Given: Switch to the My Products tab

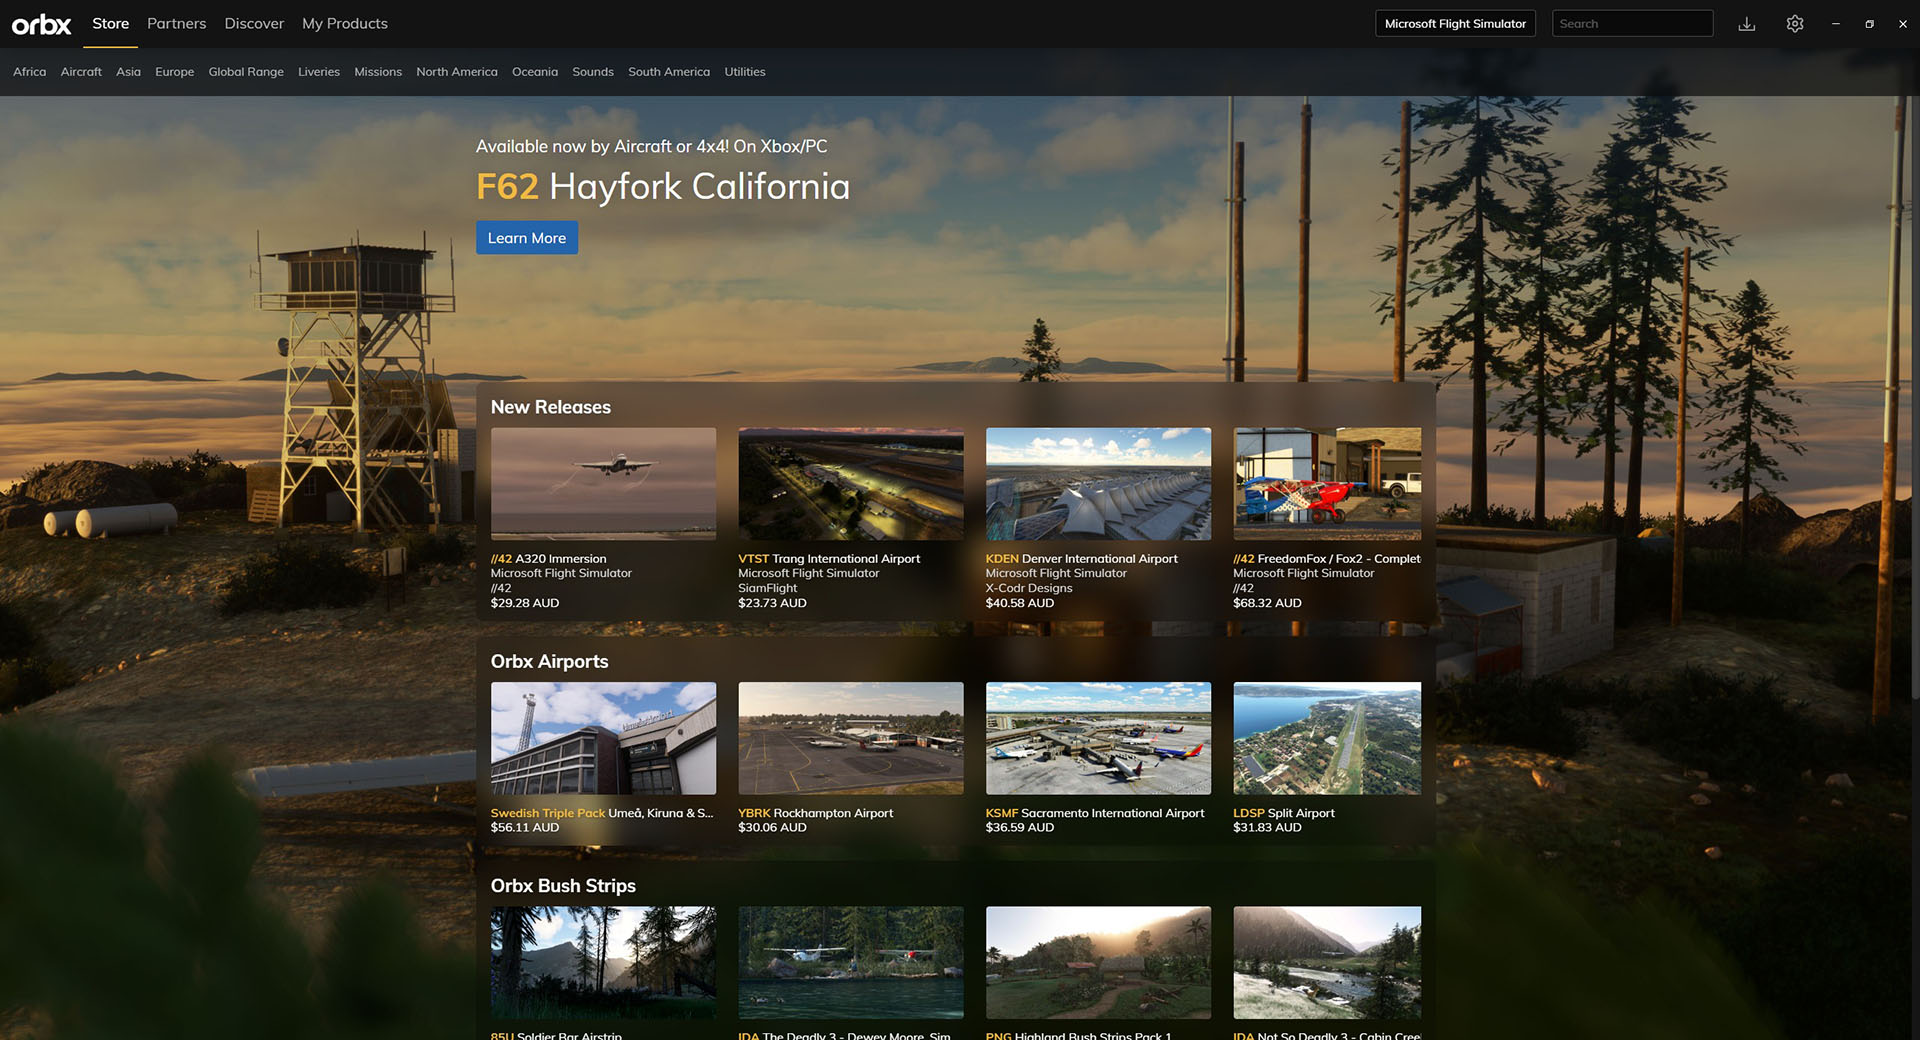Looking at the screenshot, I should 345,23.
